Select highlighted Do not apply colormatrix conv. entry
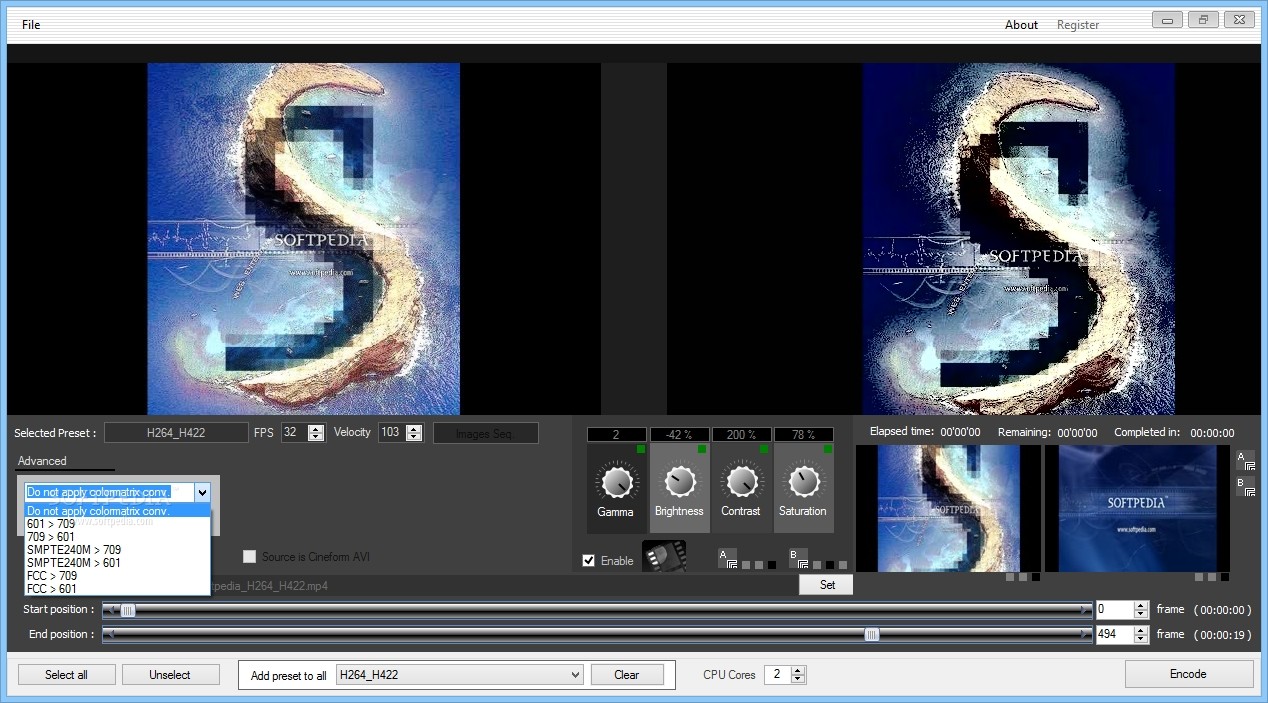Image resolution: width=1268 pixels, height=703 pixels. [x=118, y=511]
